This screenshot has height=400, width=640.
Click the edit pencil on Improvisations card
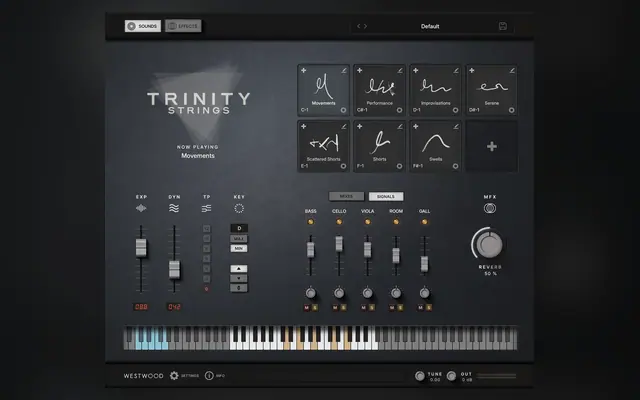point(456,71)
